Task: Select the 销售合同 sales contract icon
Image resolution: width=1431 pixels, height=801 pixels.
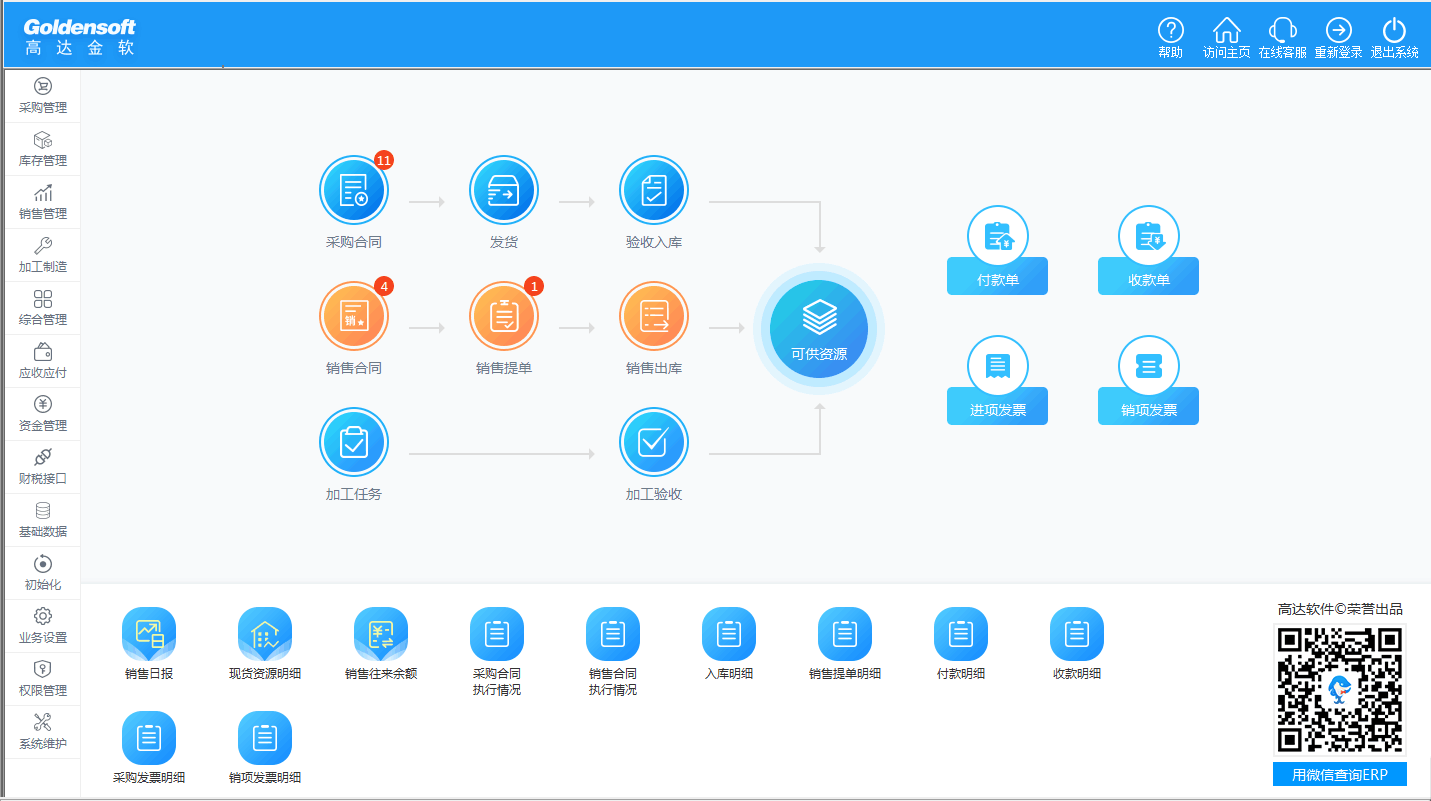Action: click(353, 316)
